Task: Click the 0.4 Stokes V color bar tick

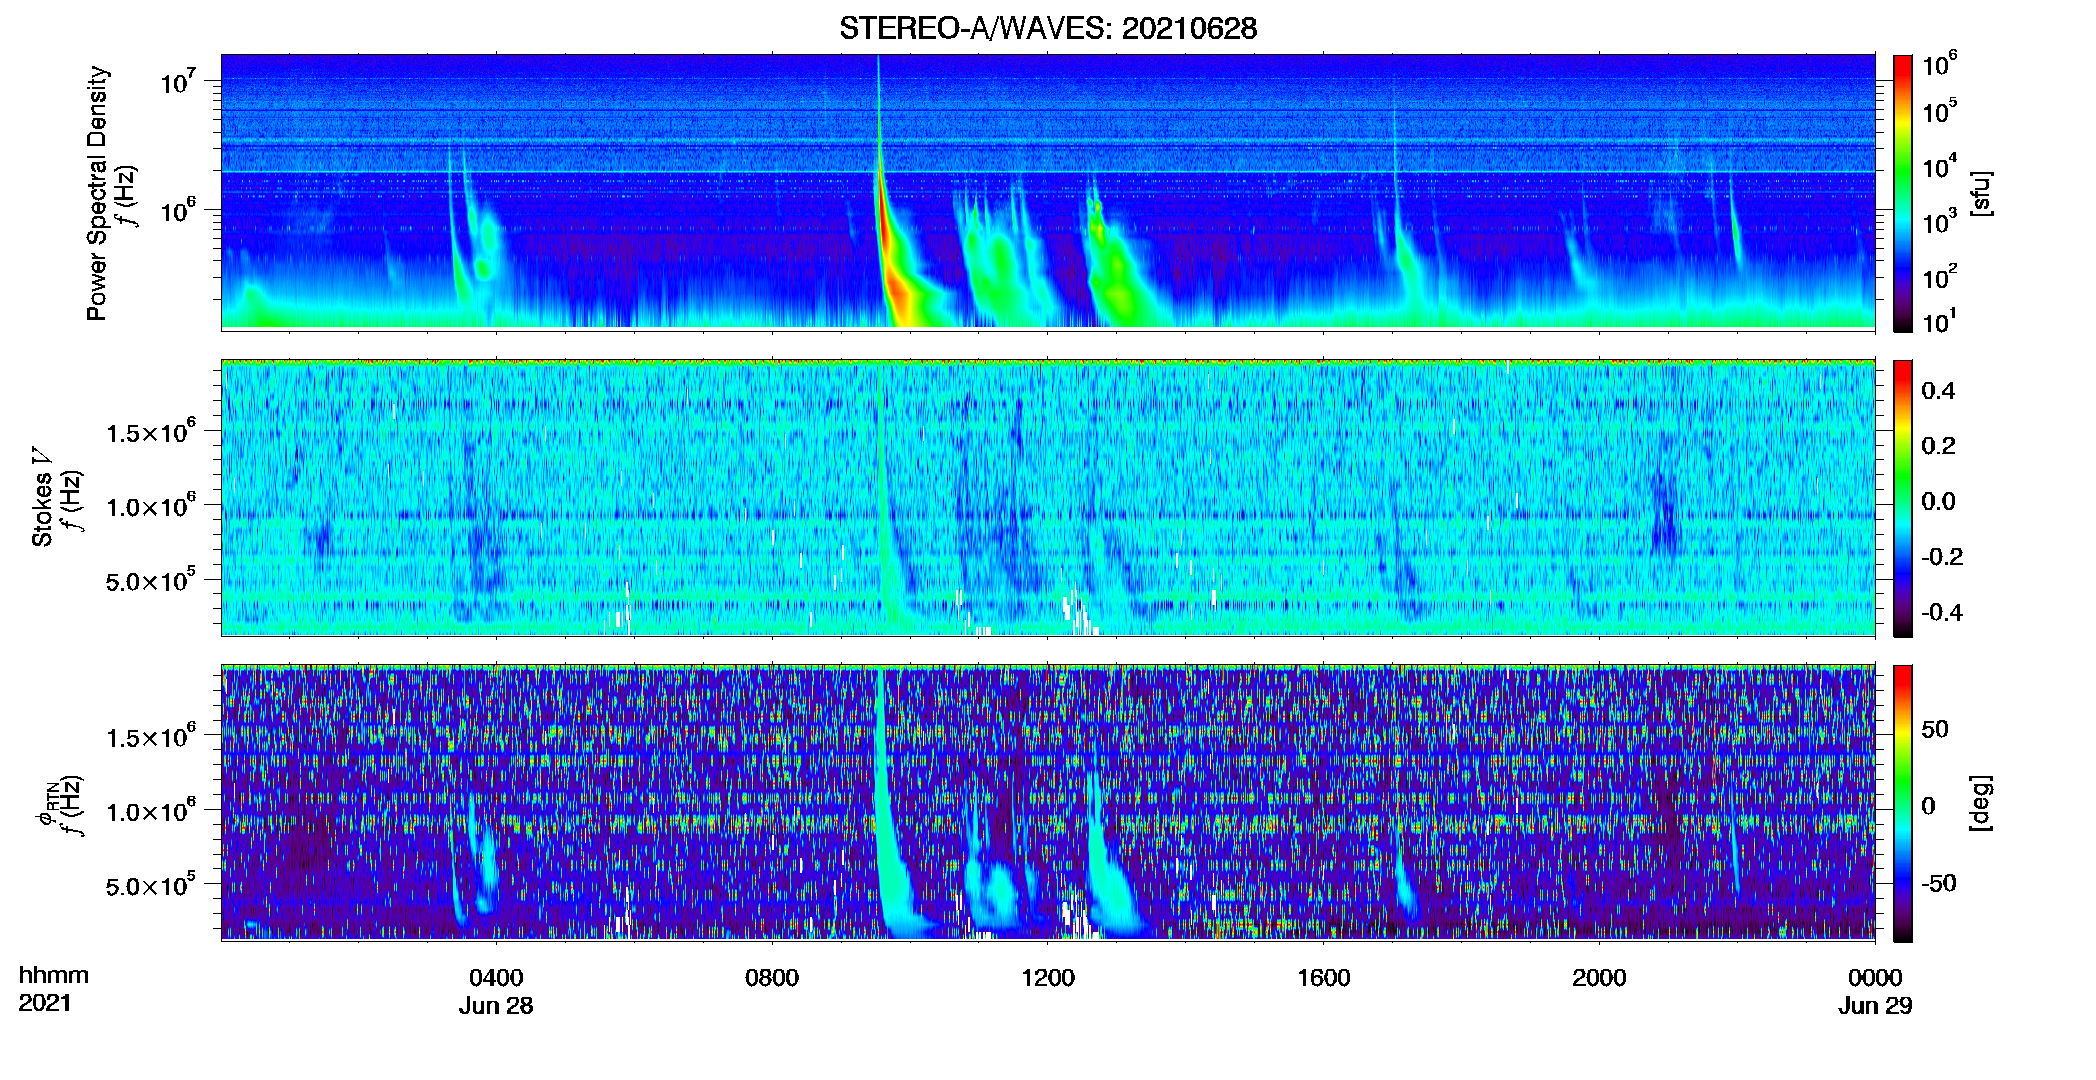Action: (1938, 391)
